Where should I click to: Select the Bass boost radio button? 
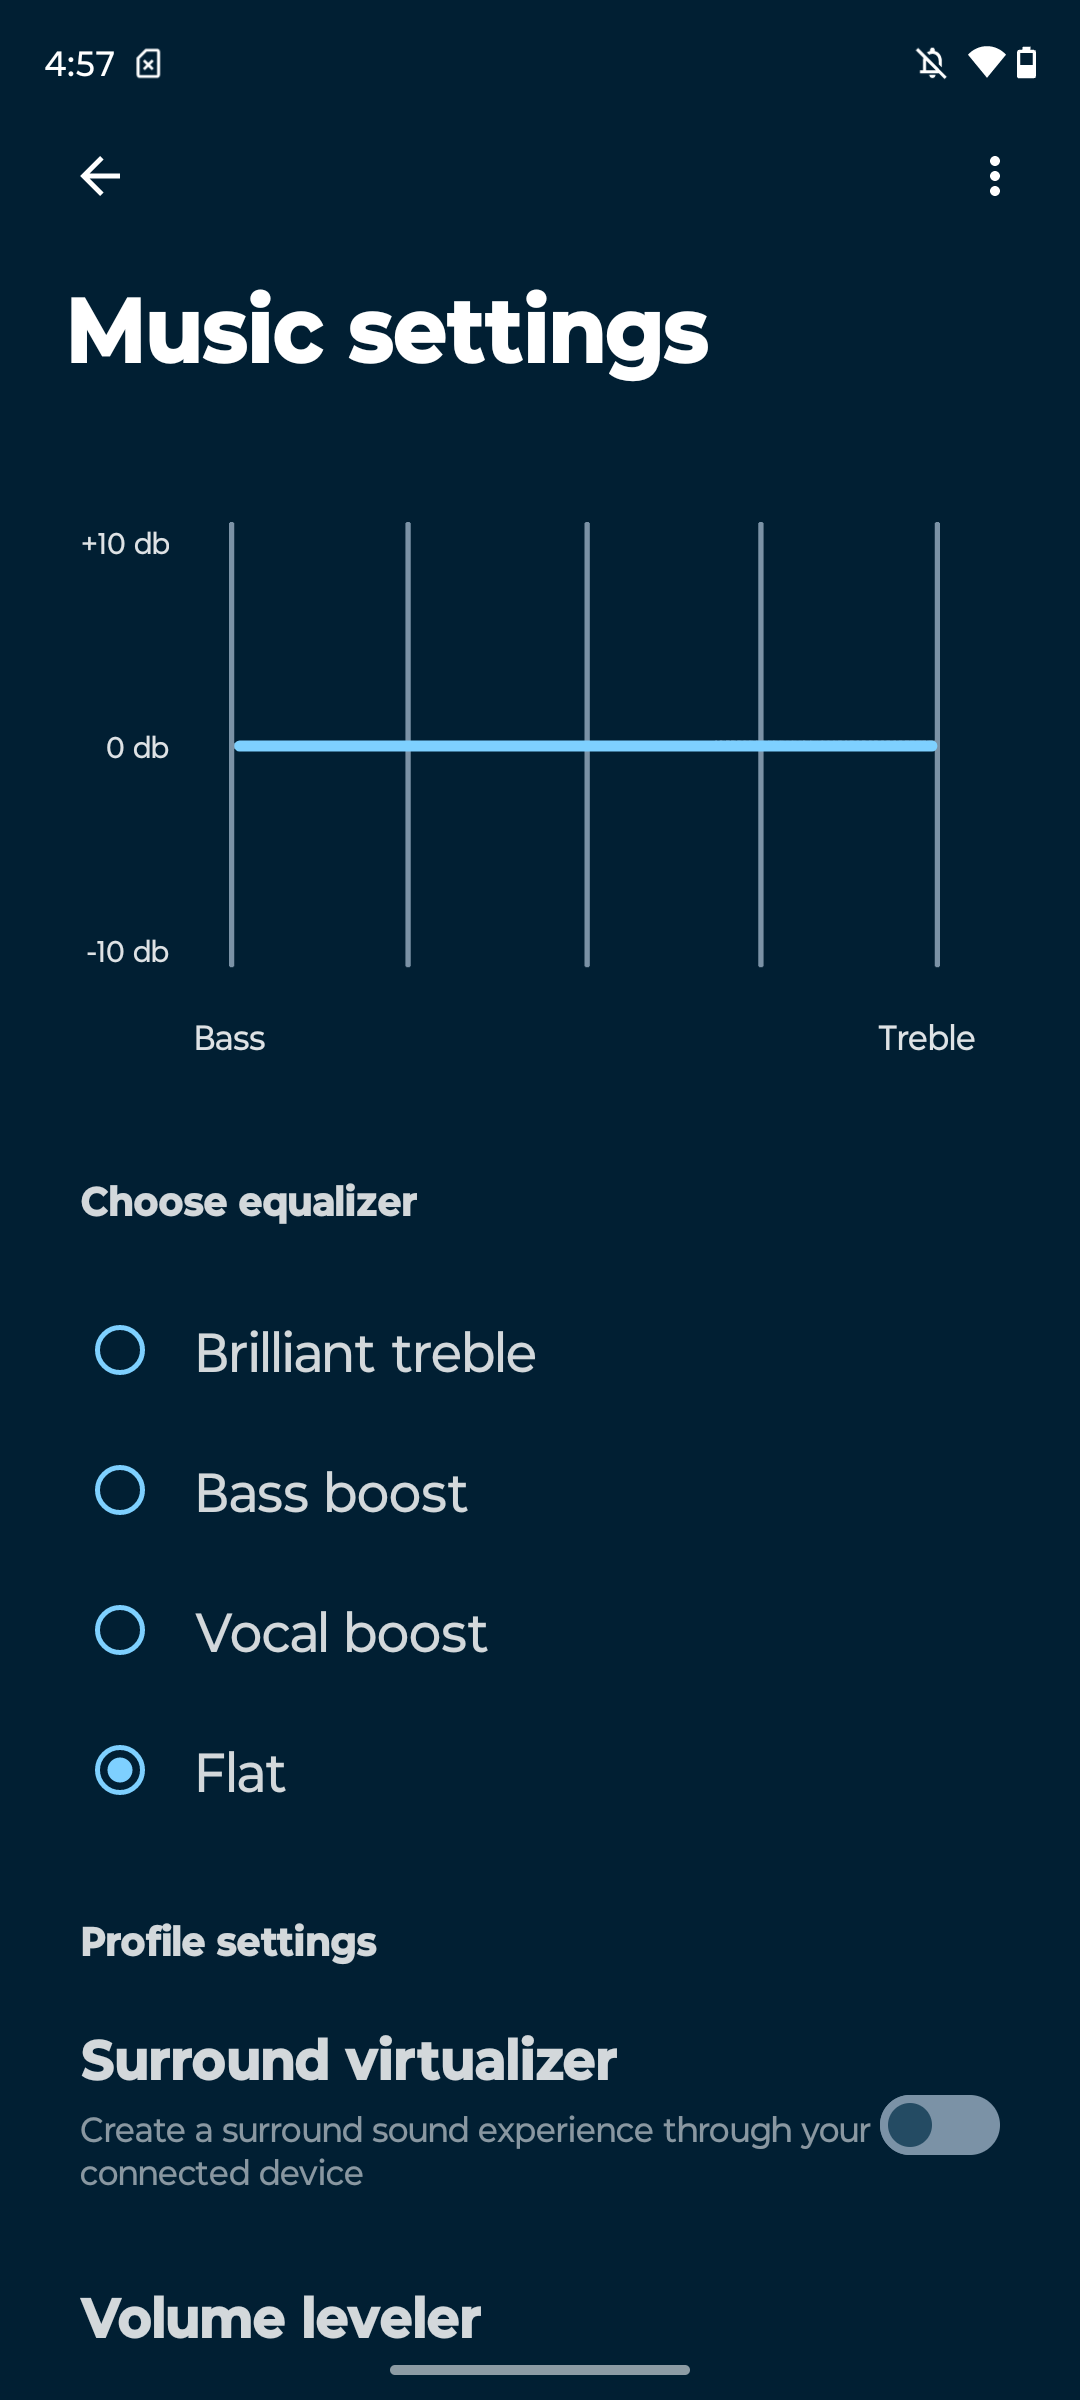tap(120, 1491)
